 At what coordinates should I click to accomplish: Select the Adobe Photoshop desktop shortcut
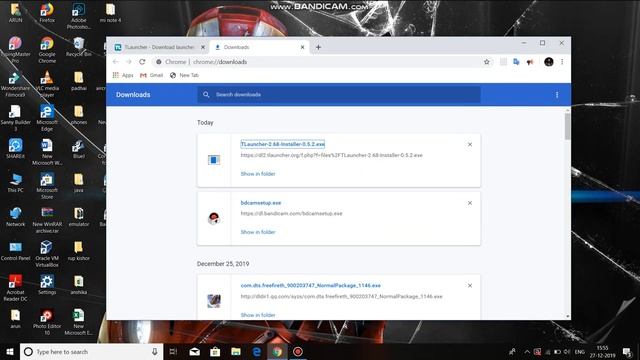point(78,16)
